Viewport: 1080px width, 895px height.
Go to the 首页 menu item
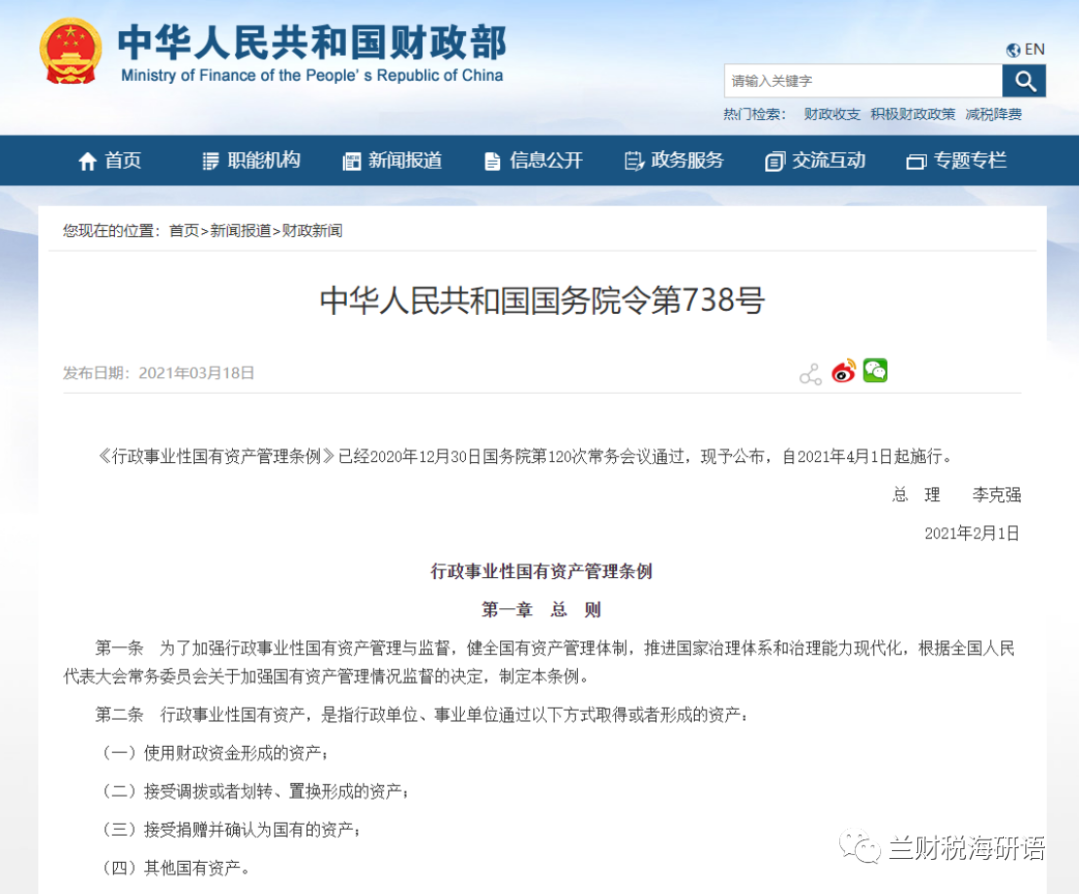tap(123, 161)
